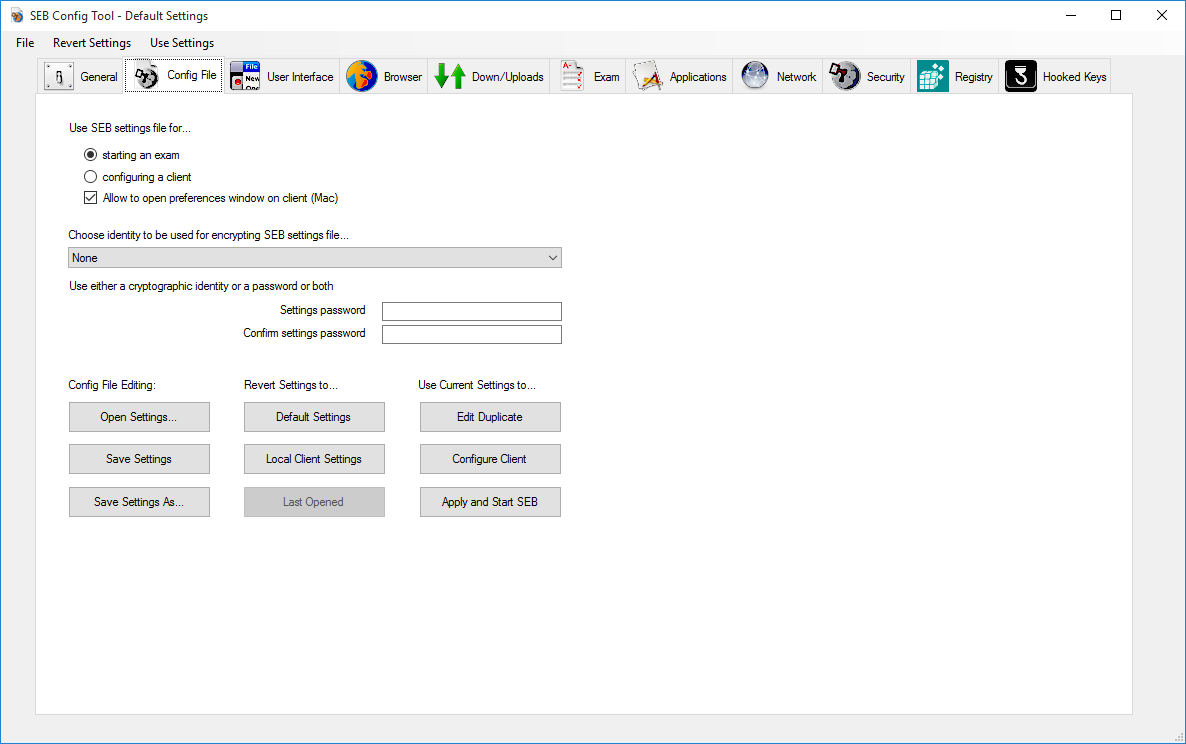Click the User Interface tab icon
This screenshot has width=1186, height=744.
click(x=245, y=76)
